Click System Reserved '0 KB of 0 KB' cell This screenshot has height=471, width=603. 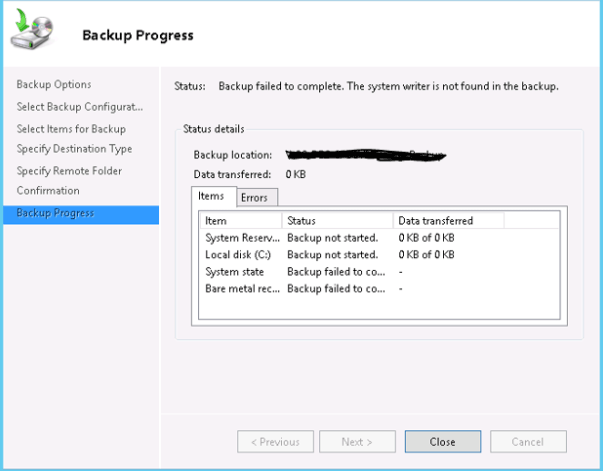coord(426,238)
